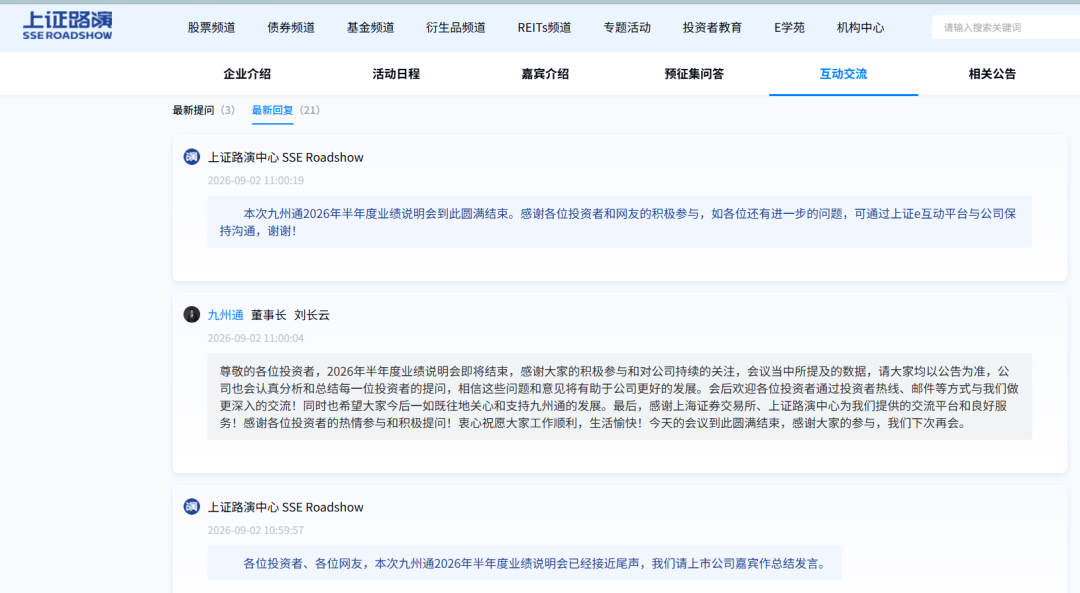Open 衍生品频道 navigation item
This screenshot has width=1080, height=593.
[x=456, y=28]
